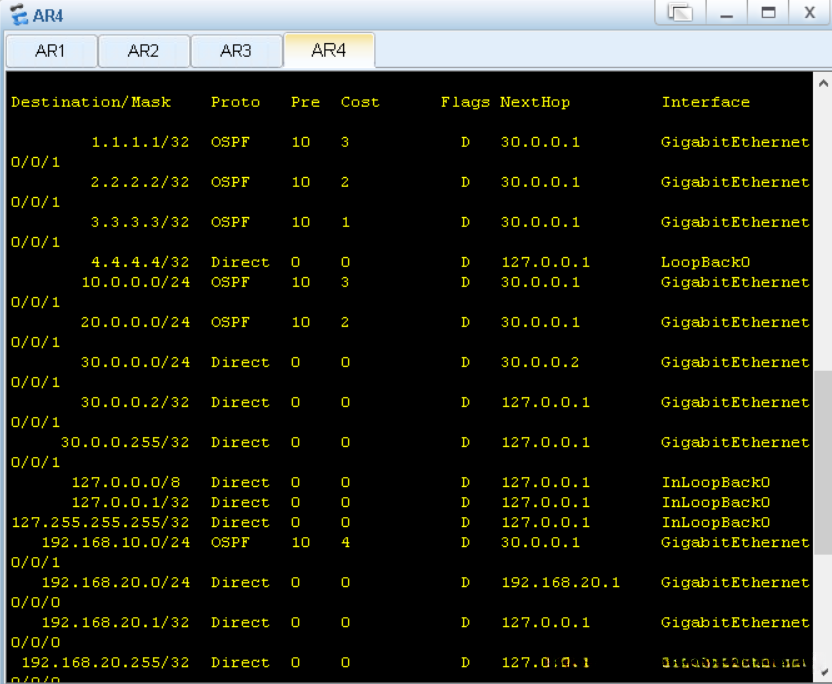Click GigabitEthernet in the 192.168.20.0/24 row
The width and height of the screenshot is (832, 684).
pyautogui.click(x=735, y=582)
